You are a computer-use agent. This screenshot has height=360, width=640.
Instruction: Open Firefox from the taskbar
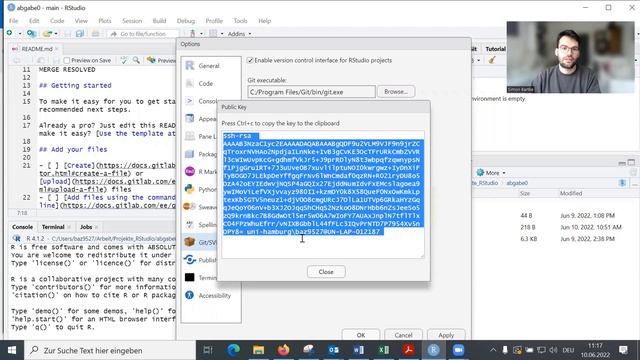[283, 350]
